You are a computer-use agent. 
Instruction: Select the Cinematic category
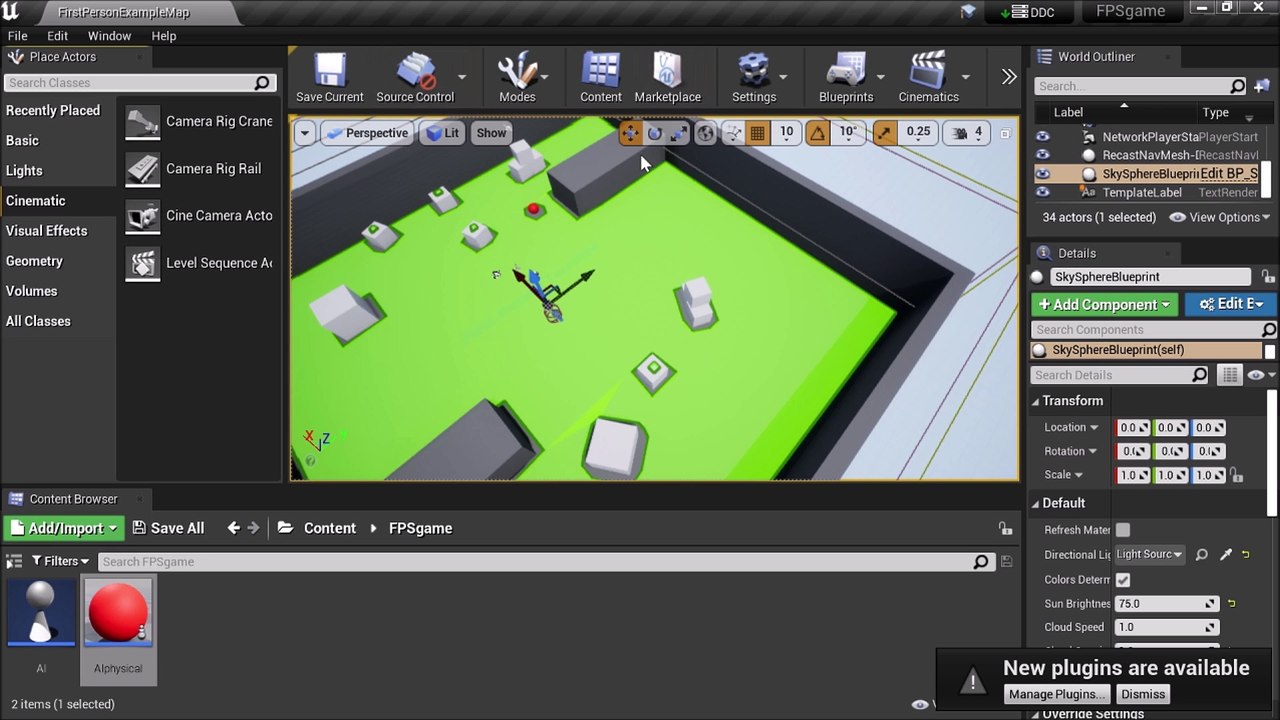(x=58, y=201)
